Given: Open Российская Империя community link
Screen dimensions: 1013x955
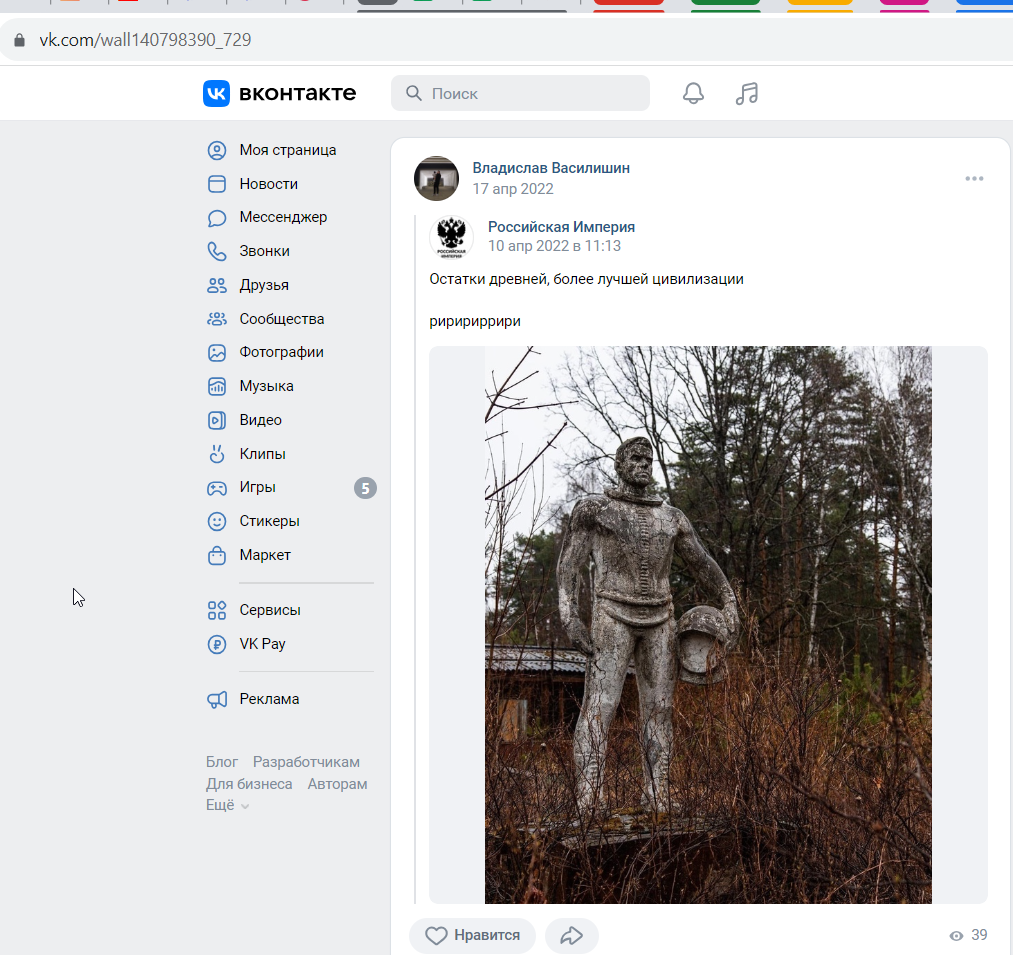Looking at the screenshot, I should coord(561,227).
